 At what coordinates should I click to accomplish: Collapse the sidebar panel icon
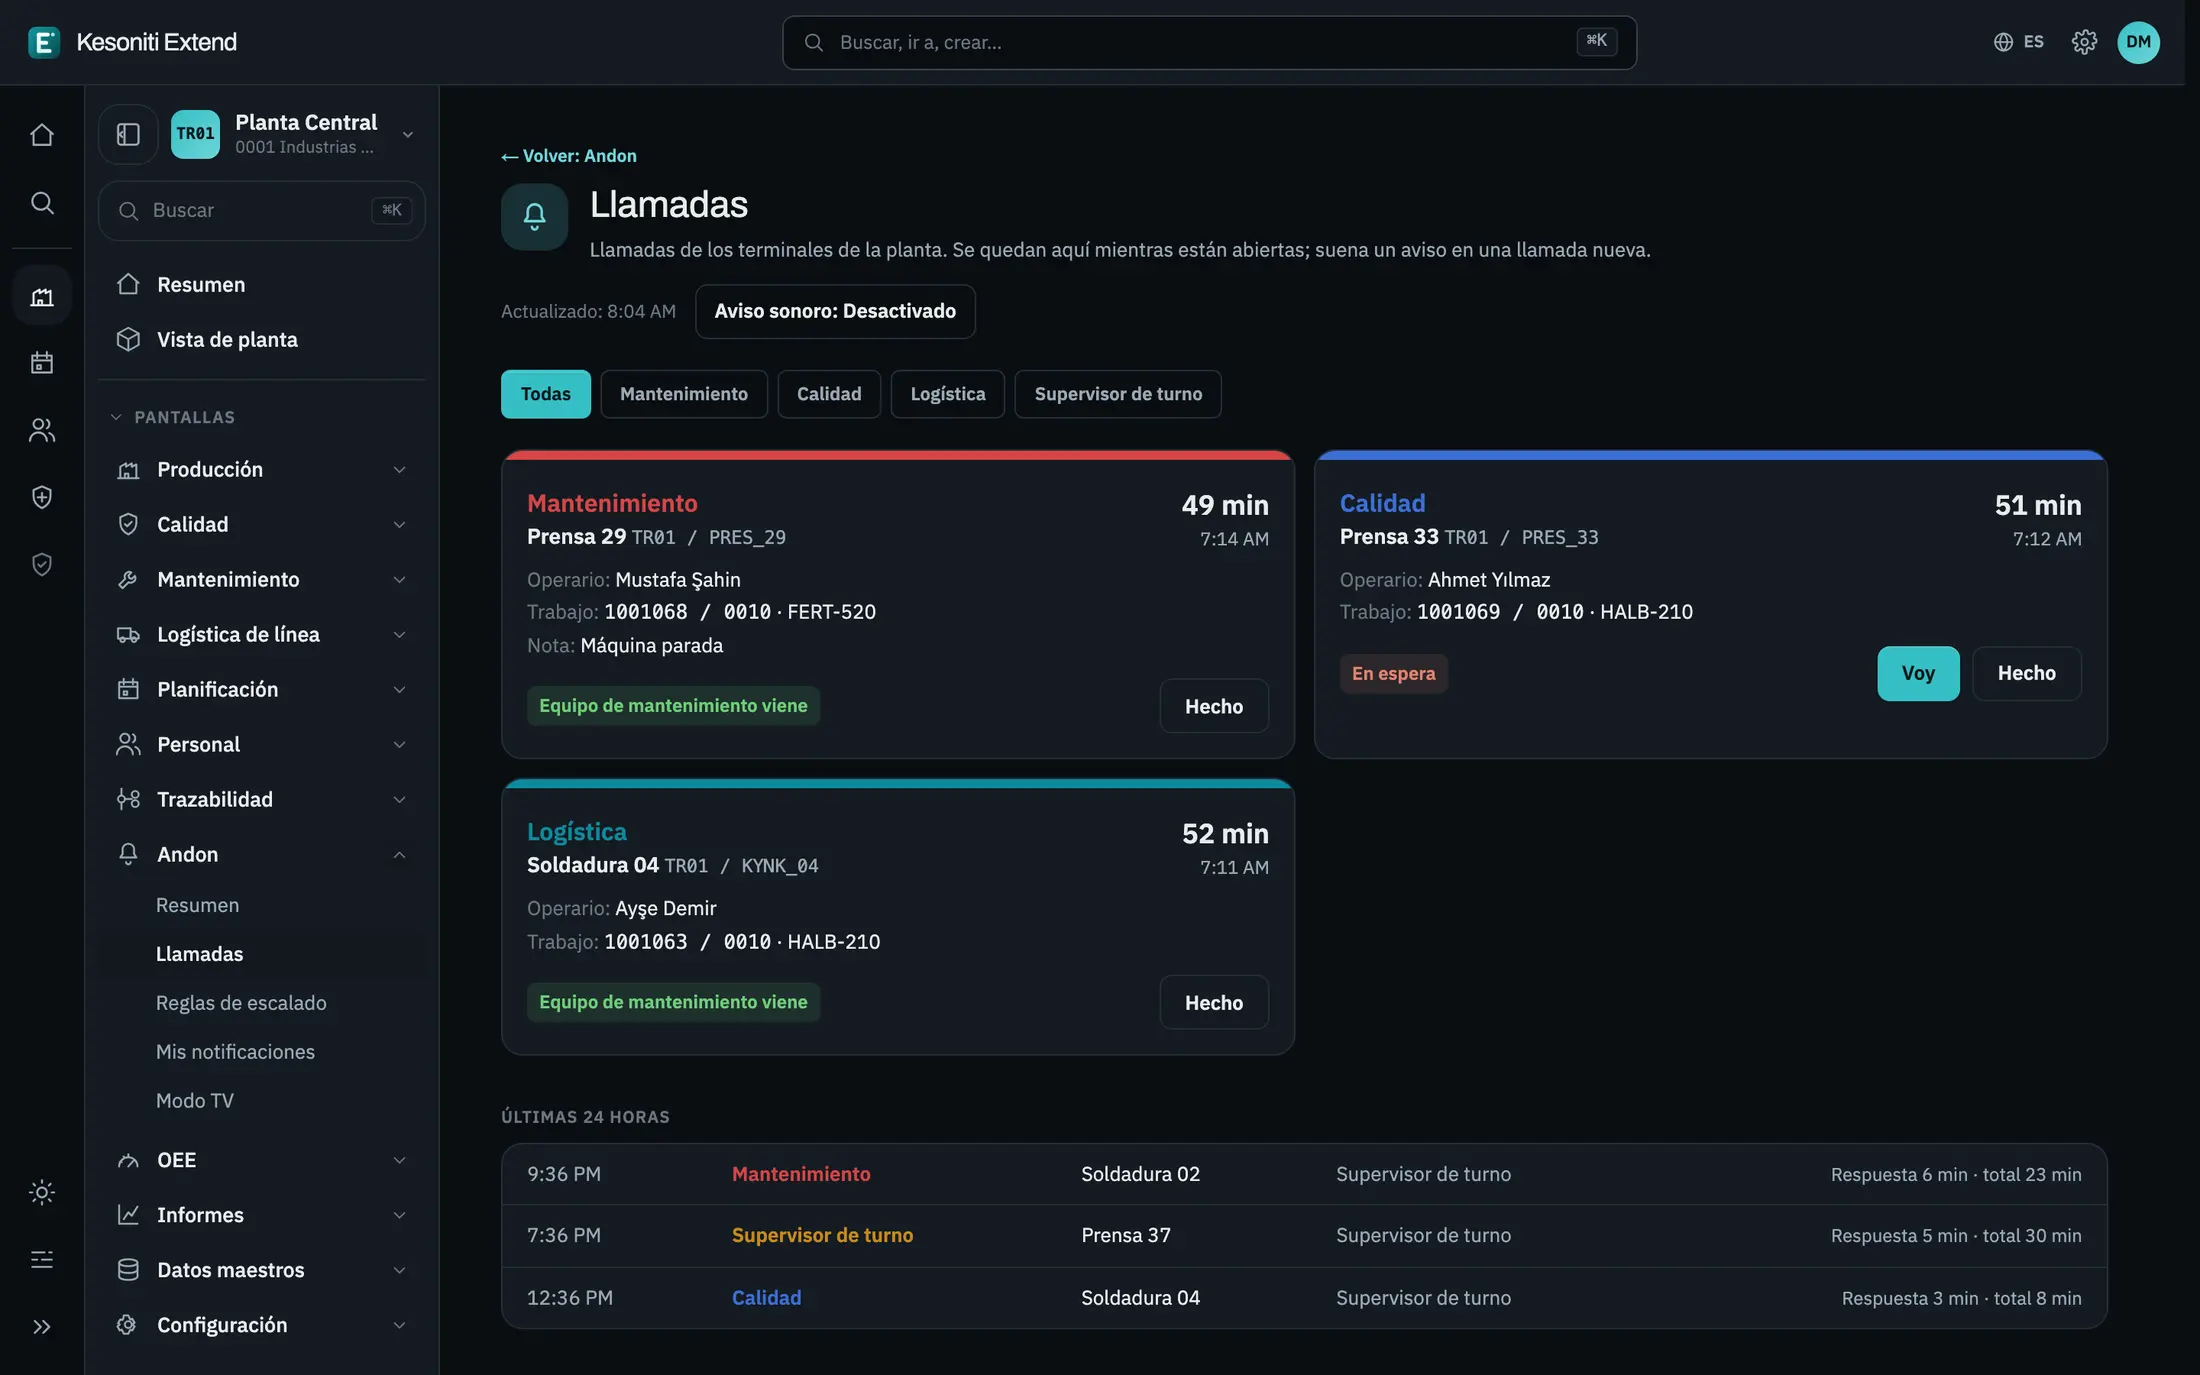[x=128, y=134]
